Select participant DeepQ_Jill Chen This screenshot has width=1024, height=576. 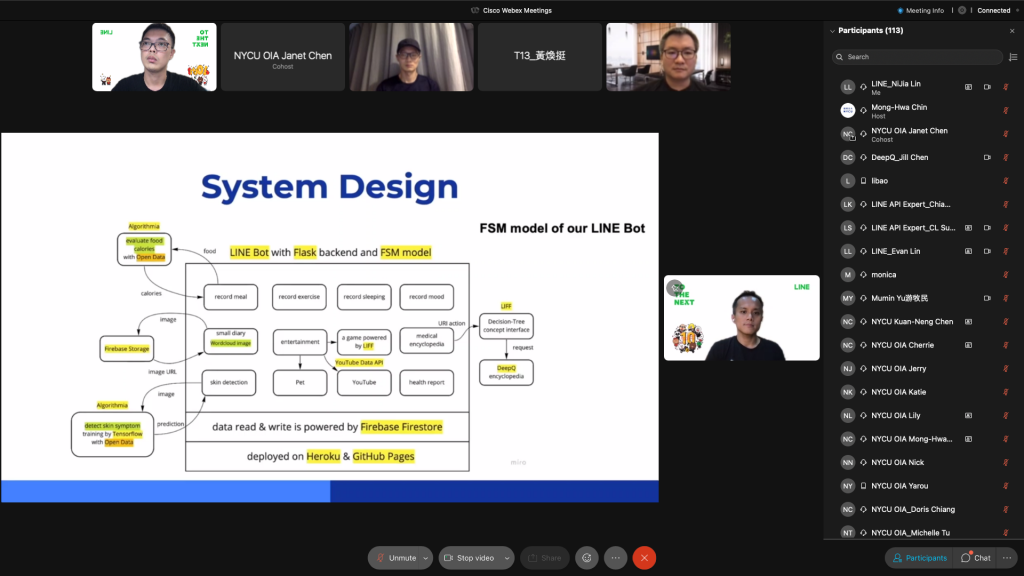tap(923, 157)
